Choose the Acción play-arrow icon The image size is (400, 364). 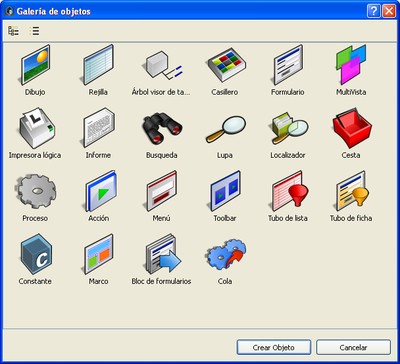(x=99, y=191)
